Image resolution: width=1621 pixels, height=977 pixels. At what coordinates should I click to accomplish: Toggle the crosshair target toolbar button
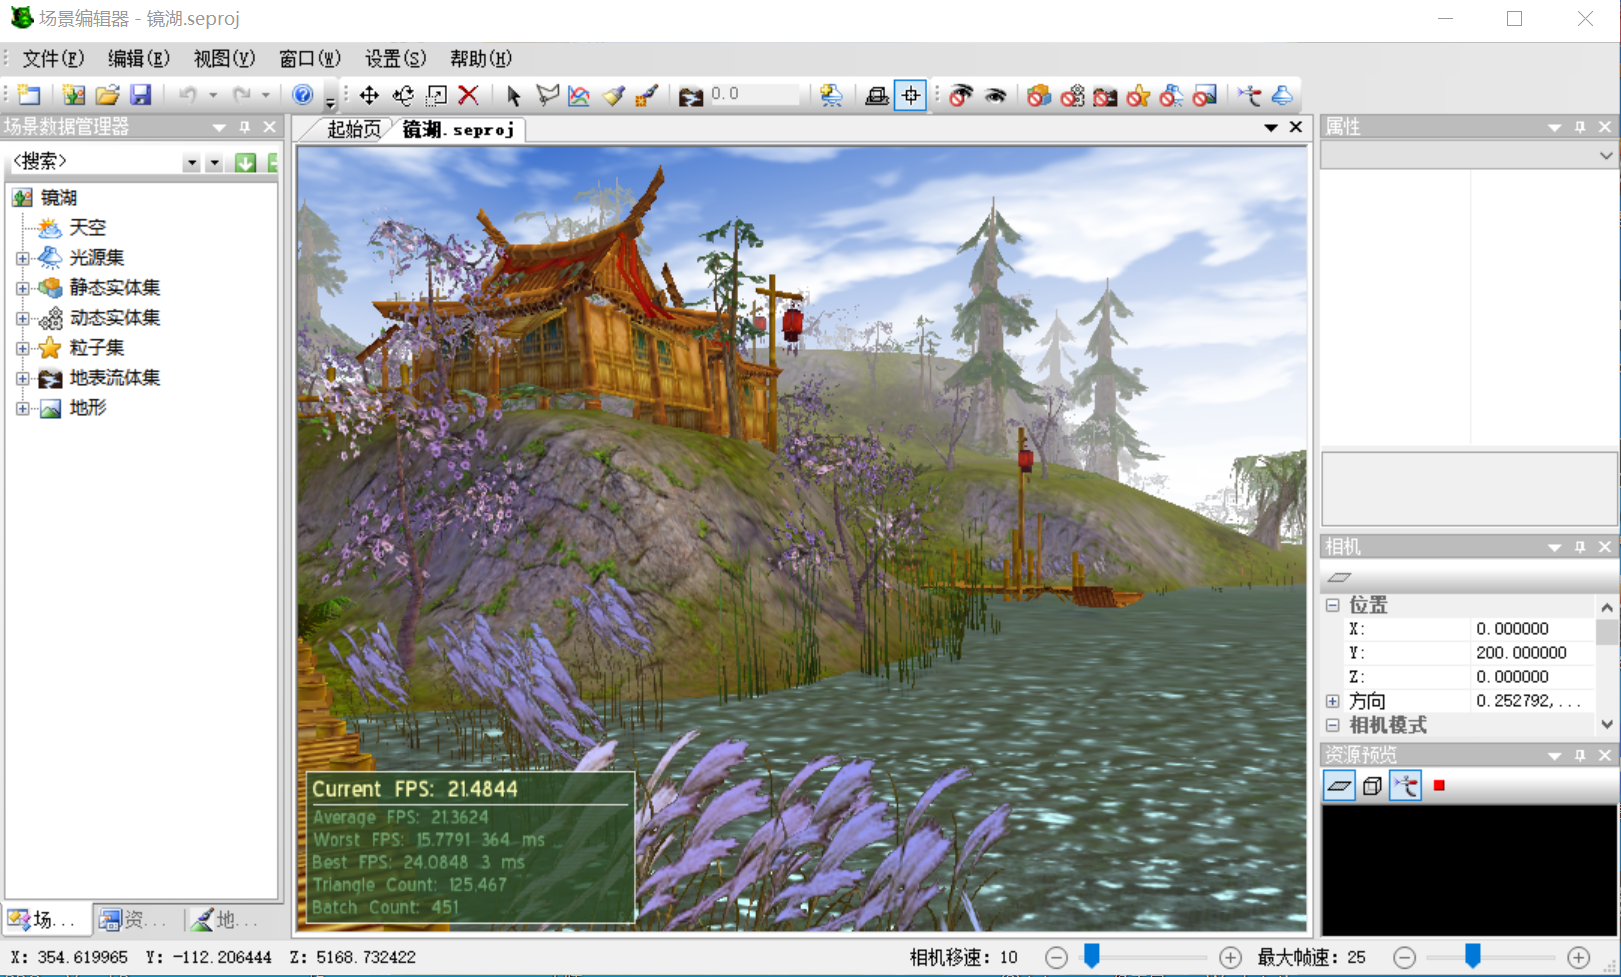910,95
